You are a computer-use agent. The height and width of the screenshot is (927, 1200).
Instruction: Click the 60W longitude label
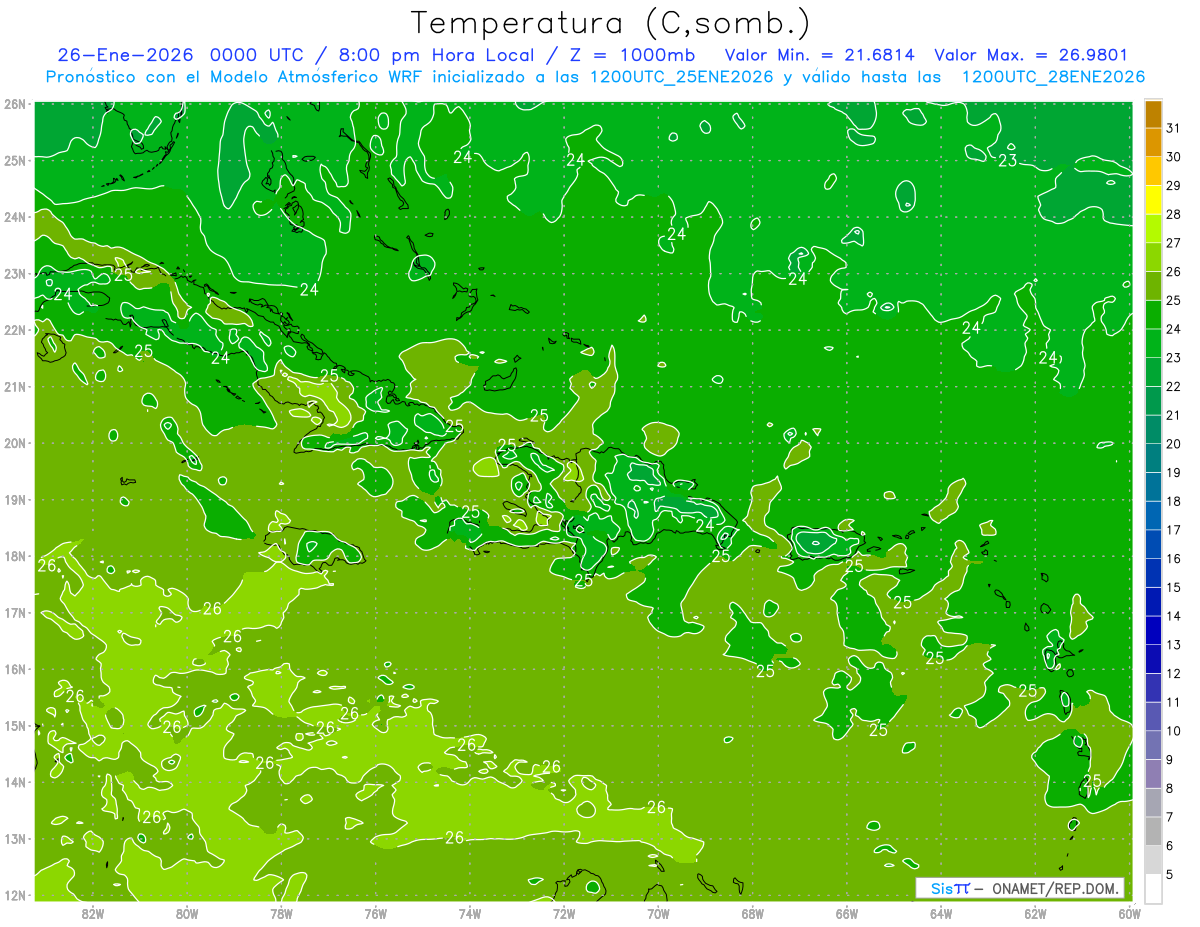tap(1130, 913)
